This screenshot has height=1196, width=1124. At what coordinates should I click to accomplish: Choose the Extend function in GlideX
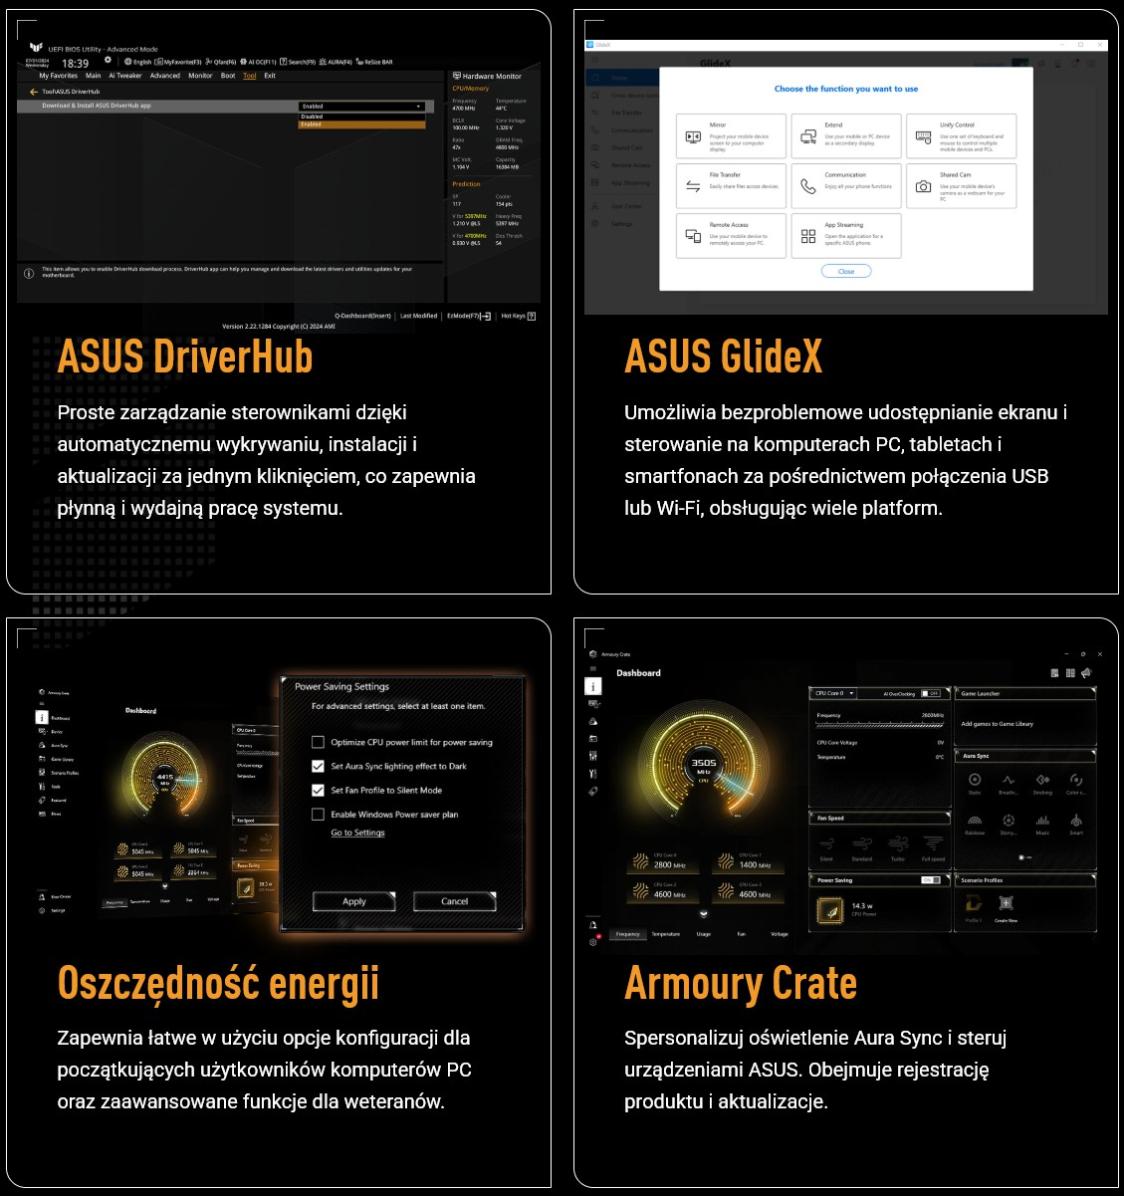point(846,136)
